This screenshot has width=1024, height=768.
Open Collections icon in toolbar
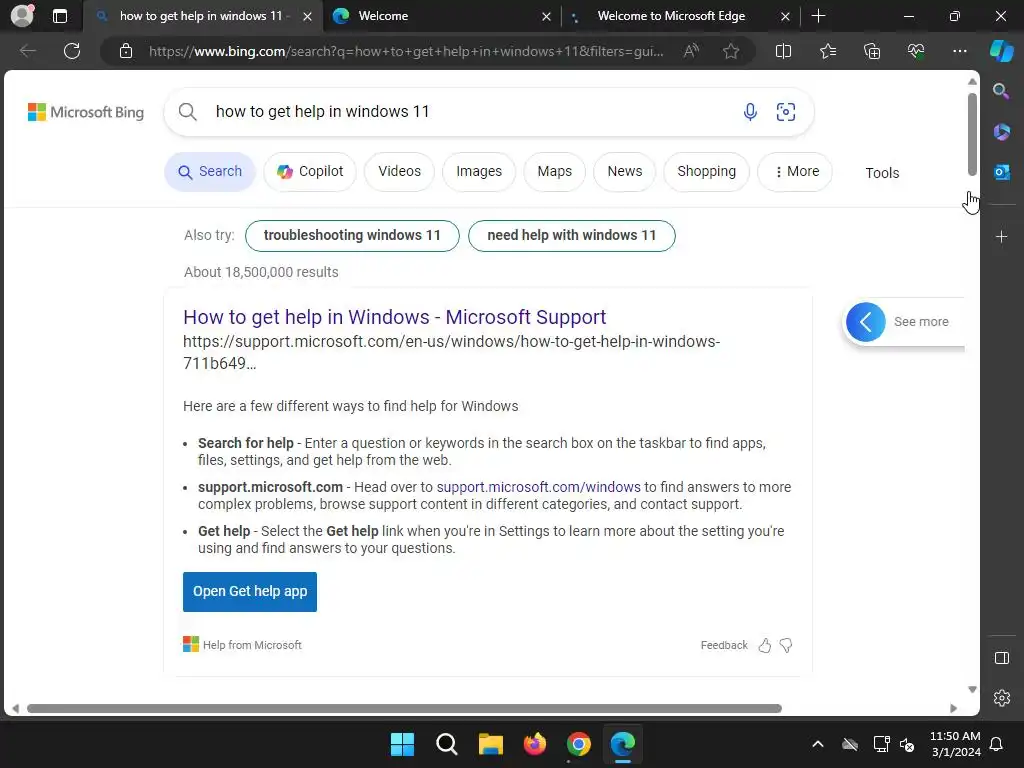(872, 51)
